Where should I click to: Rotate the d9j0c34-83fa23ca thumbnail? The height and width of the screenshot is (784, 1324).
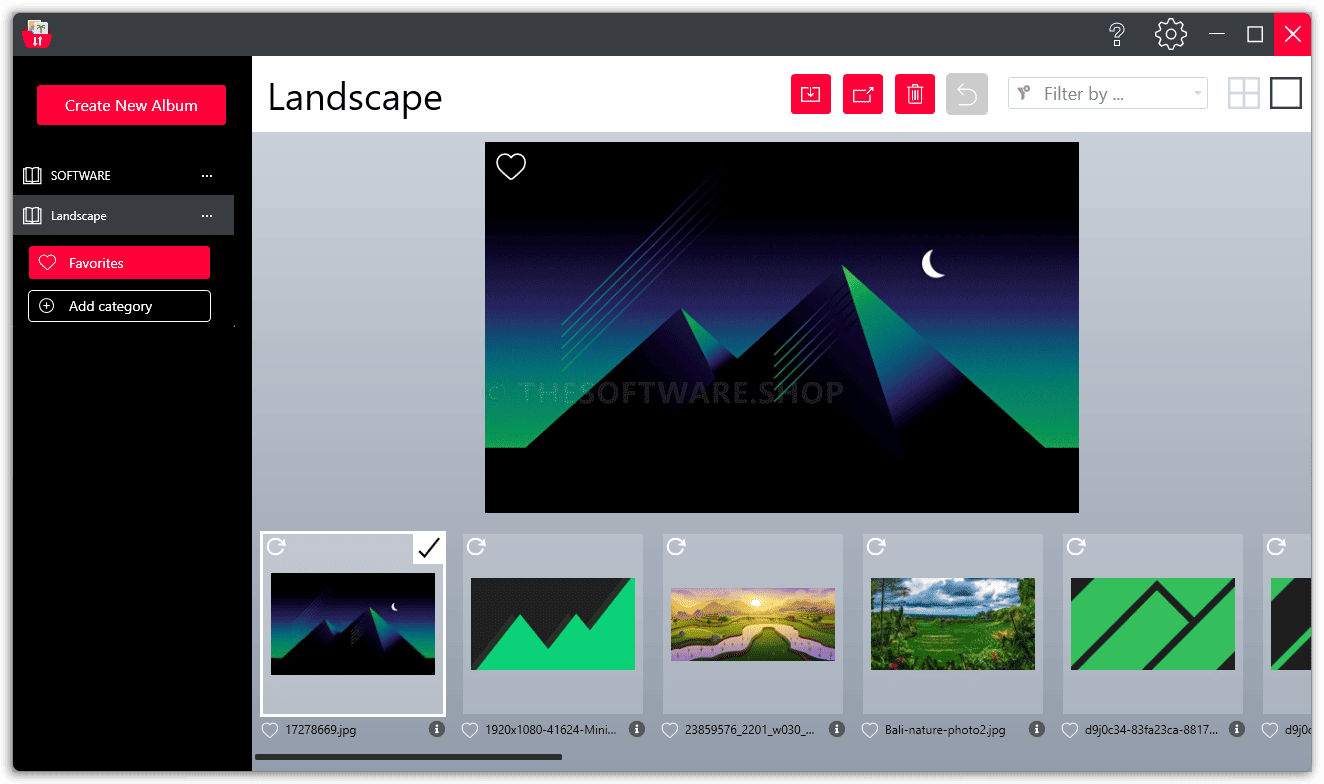[x=1077, y=546]
